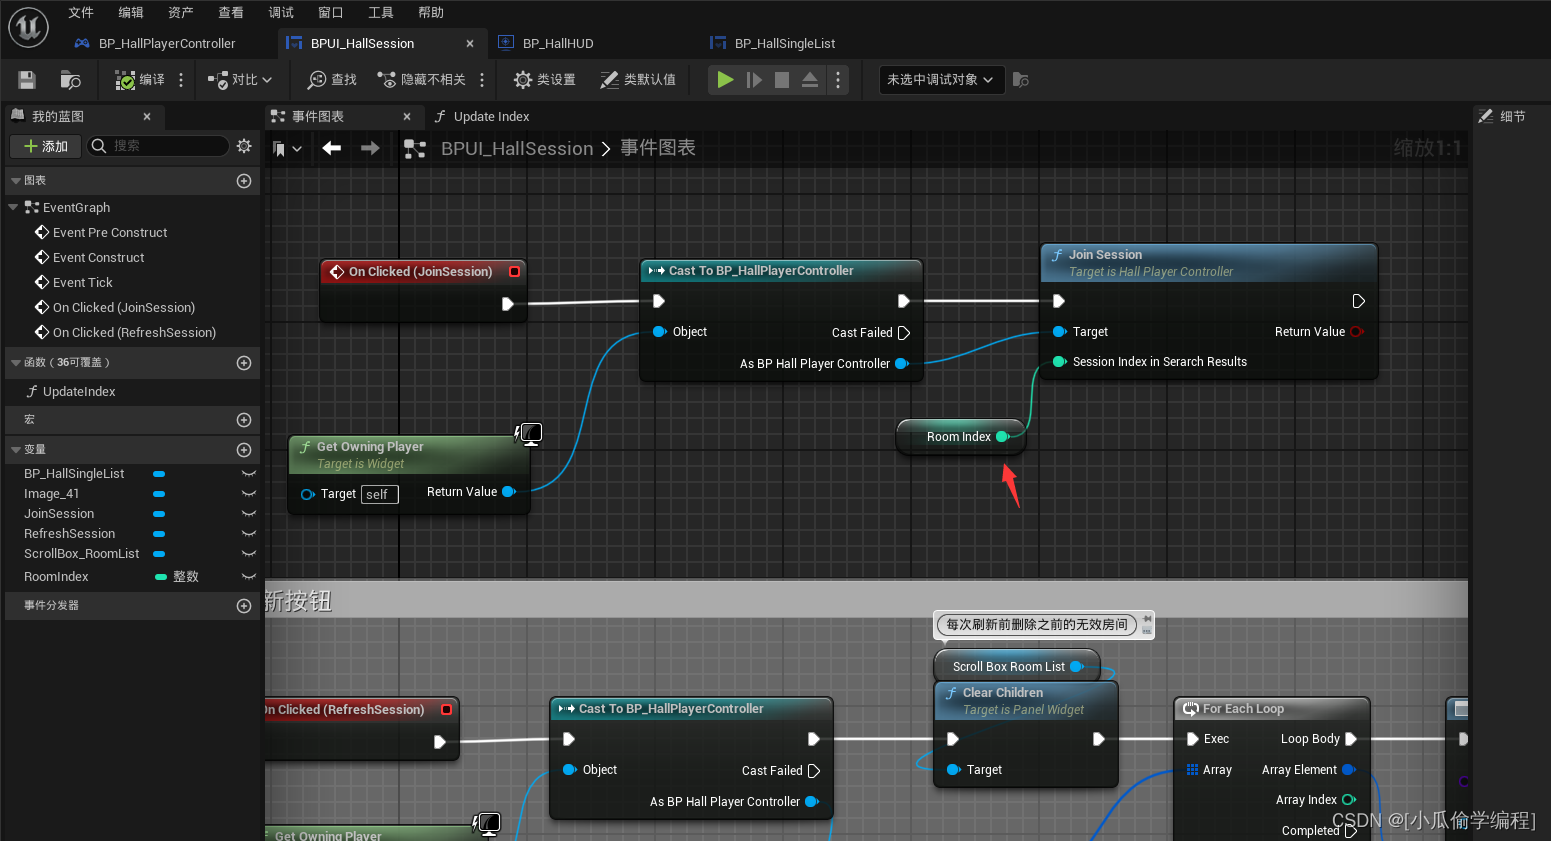Click the Add (添加) button
1551x841 pixels.
coord(45,146)
